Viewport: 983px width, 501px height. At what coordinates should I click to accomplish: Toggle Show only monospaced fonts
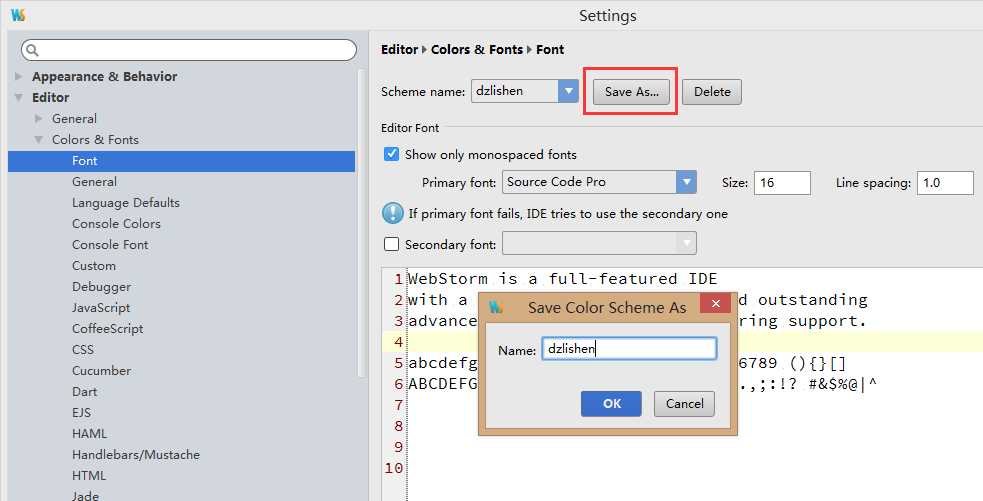(x=391, y=154)
